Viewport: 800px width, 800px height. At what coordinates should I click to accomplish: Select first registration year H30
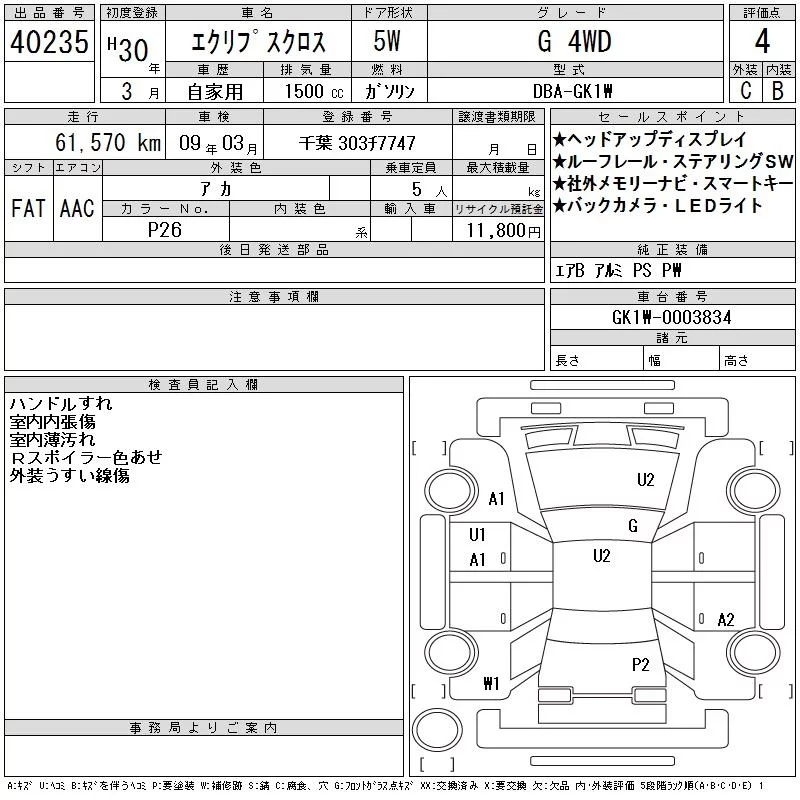point(128,49)
